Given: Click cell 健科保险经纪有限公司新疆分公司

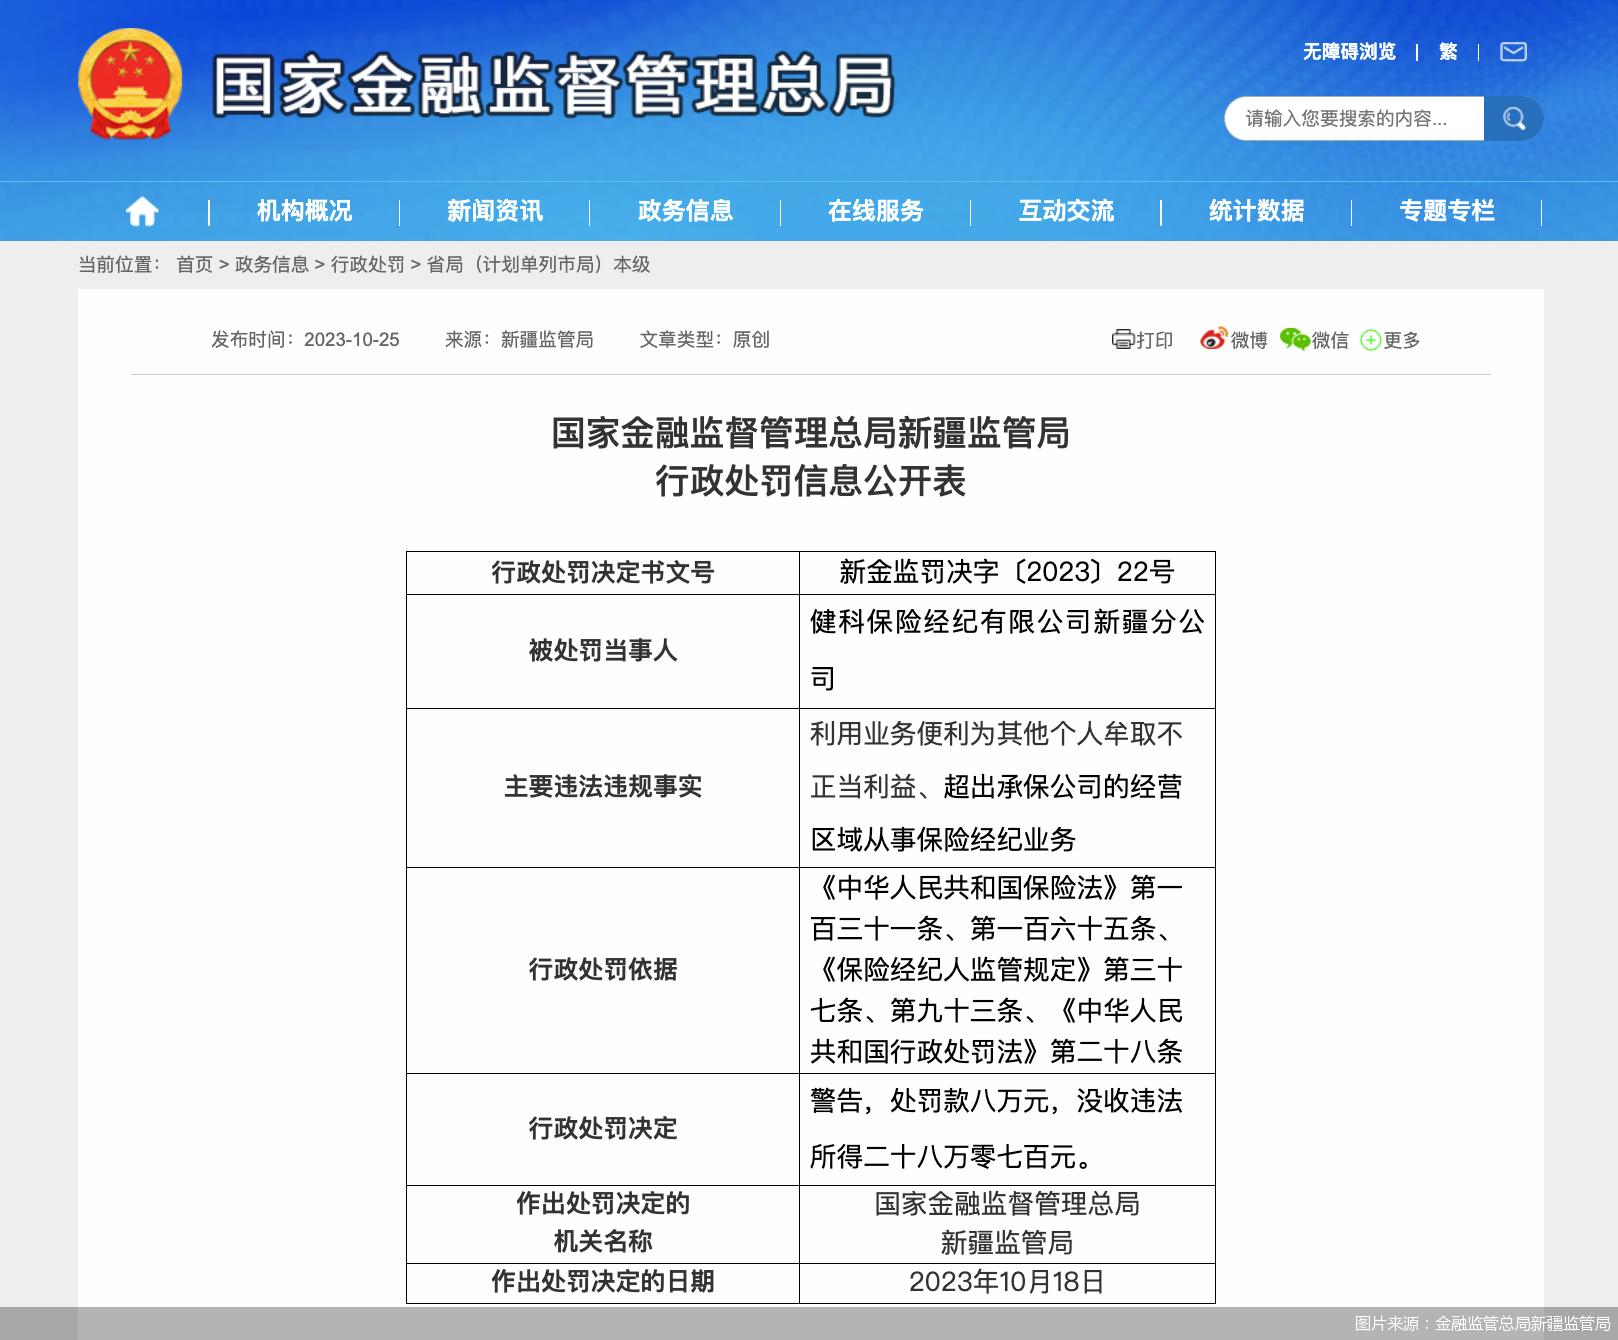Looking at the screenshot, I should (x=1007, y=651).
